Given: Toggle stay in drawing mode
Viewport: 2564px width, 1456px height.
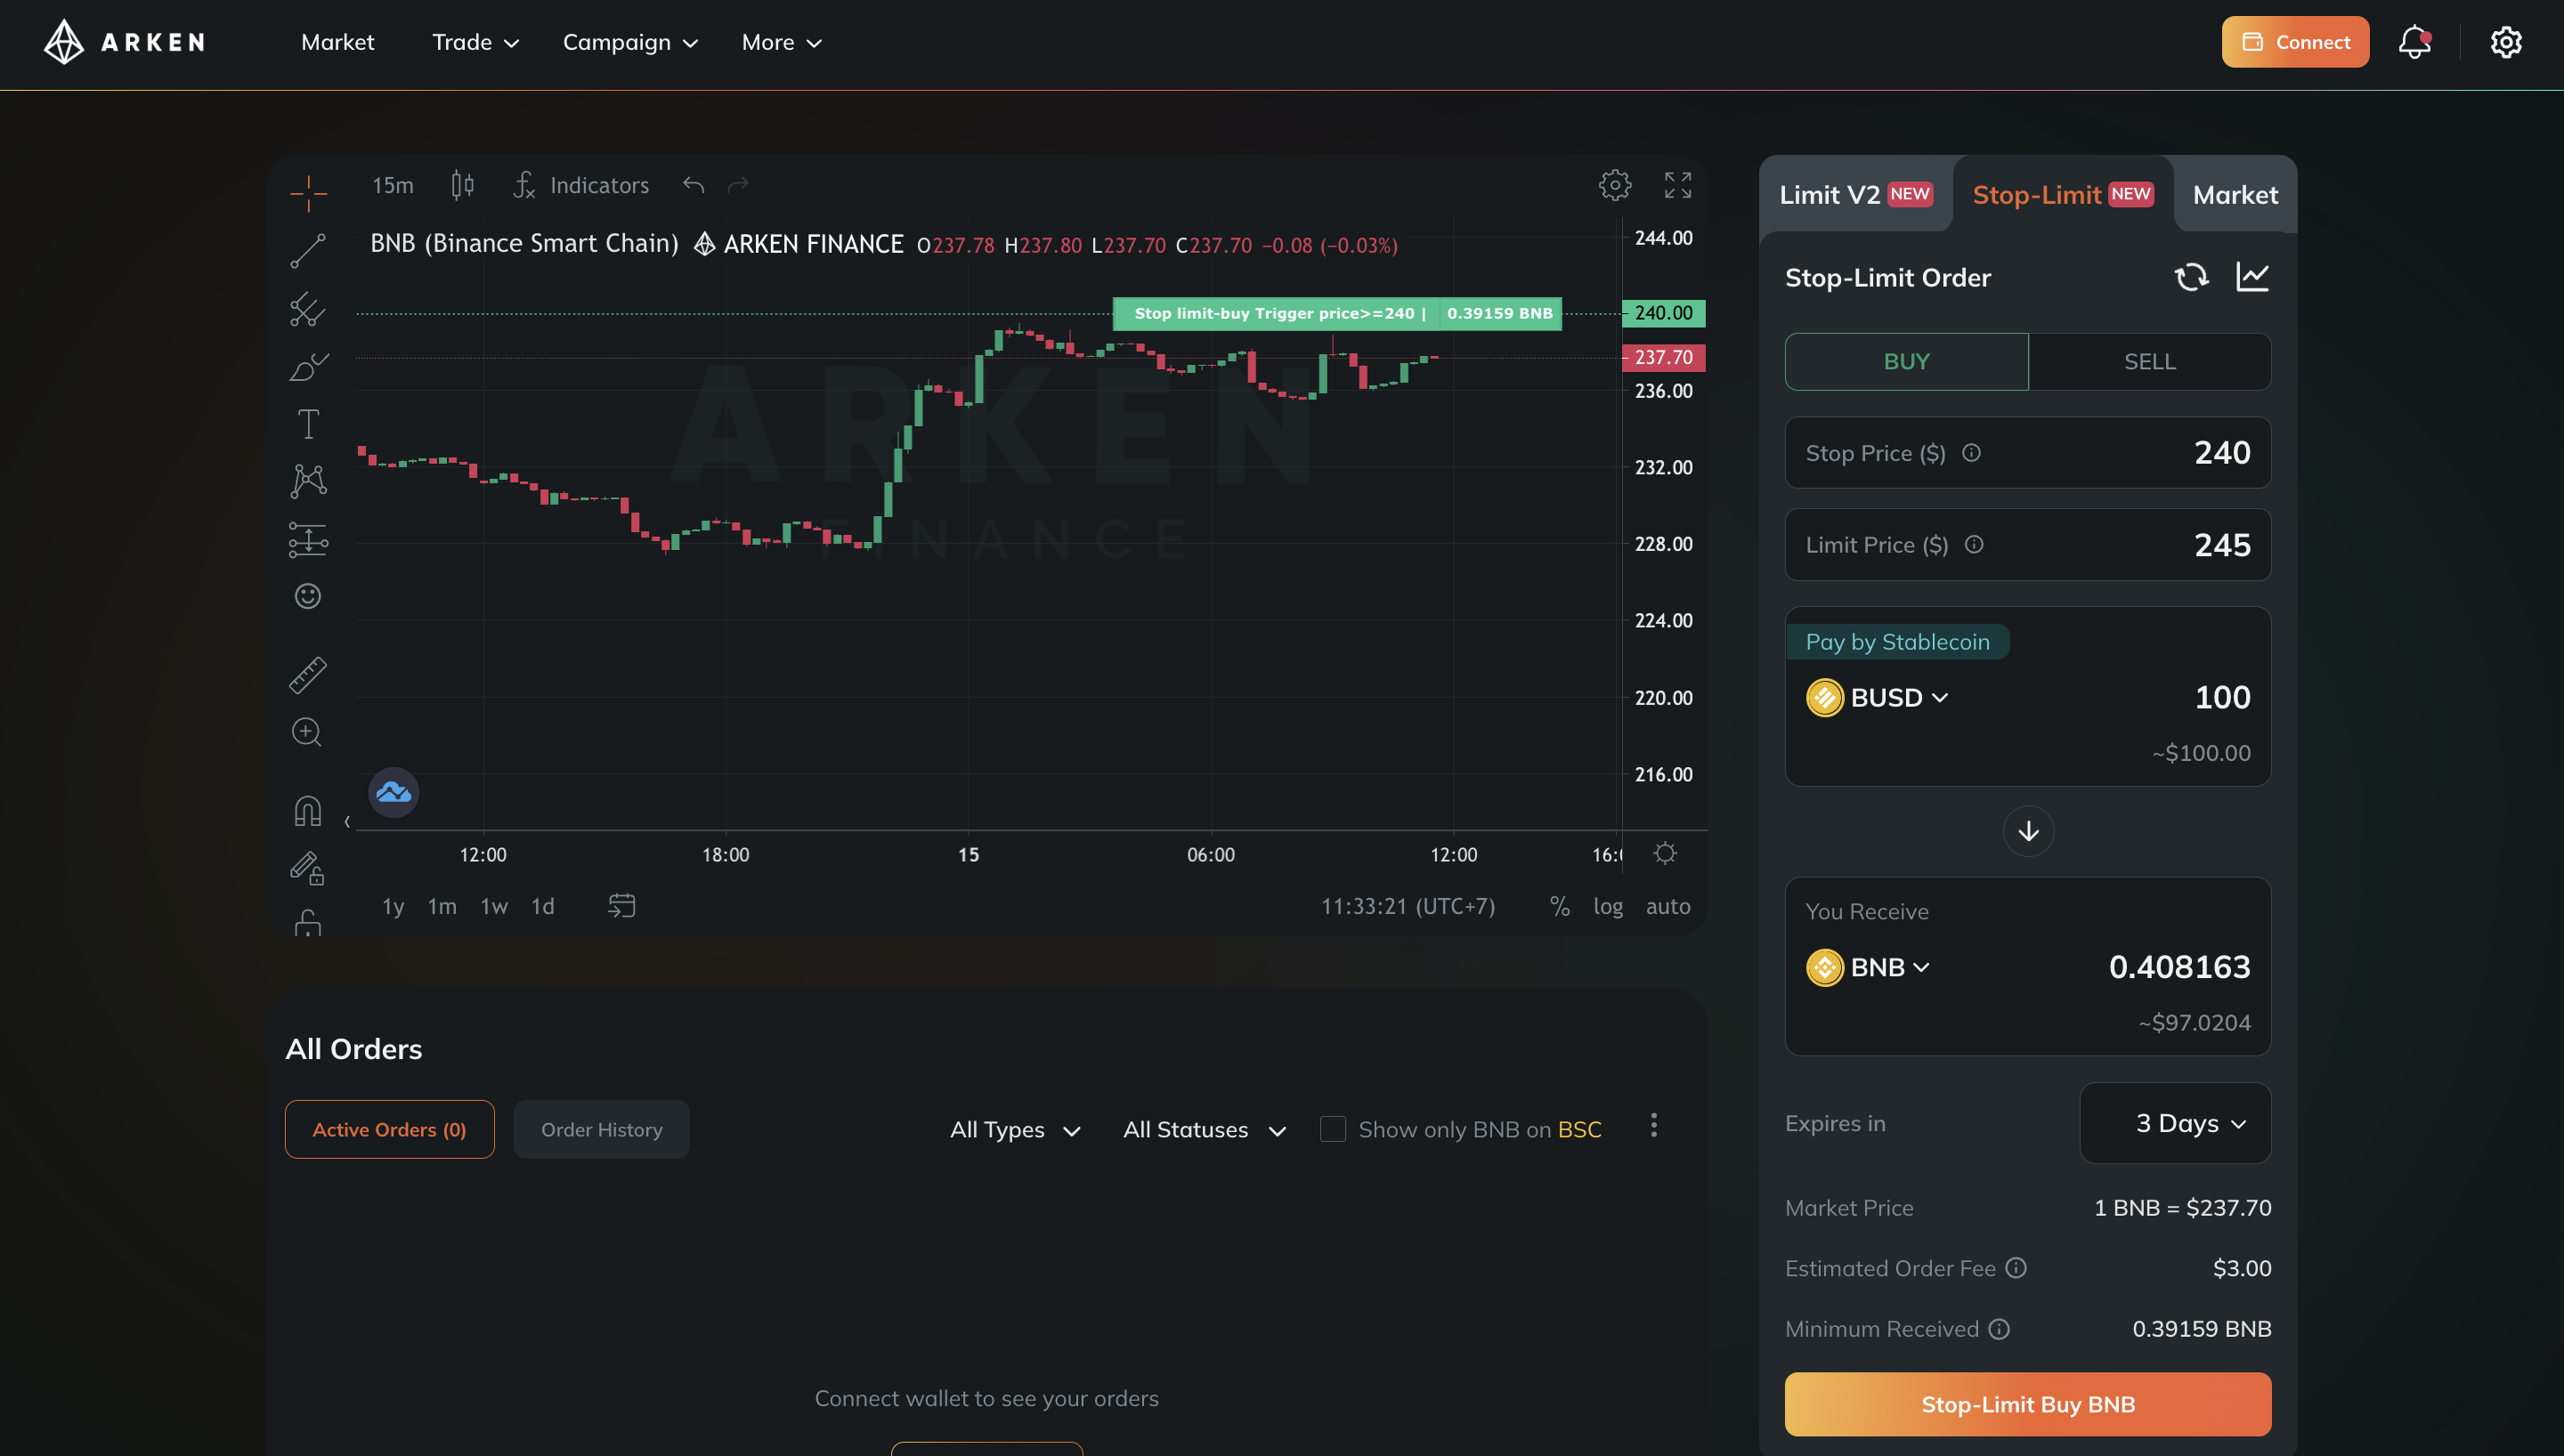Looking at the screenshot, I should (308, 867).
